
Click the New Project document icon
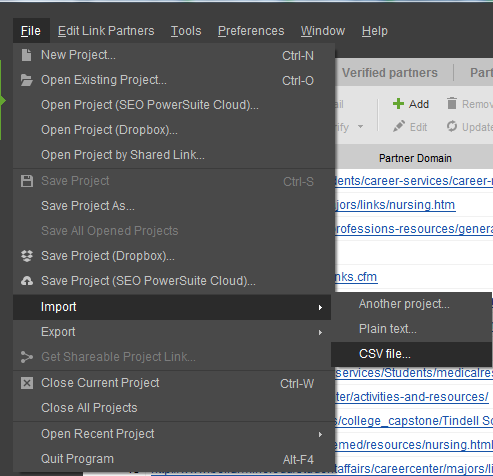point(26,55)
